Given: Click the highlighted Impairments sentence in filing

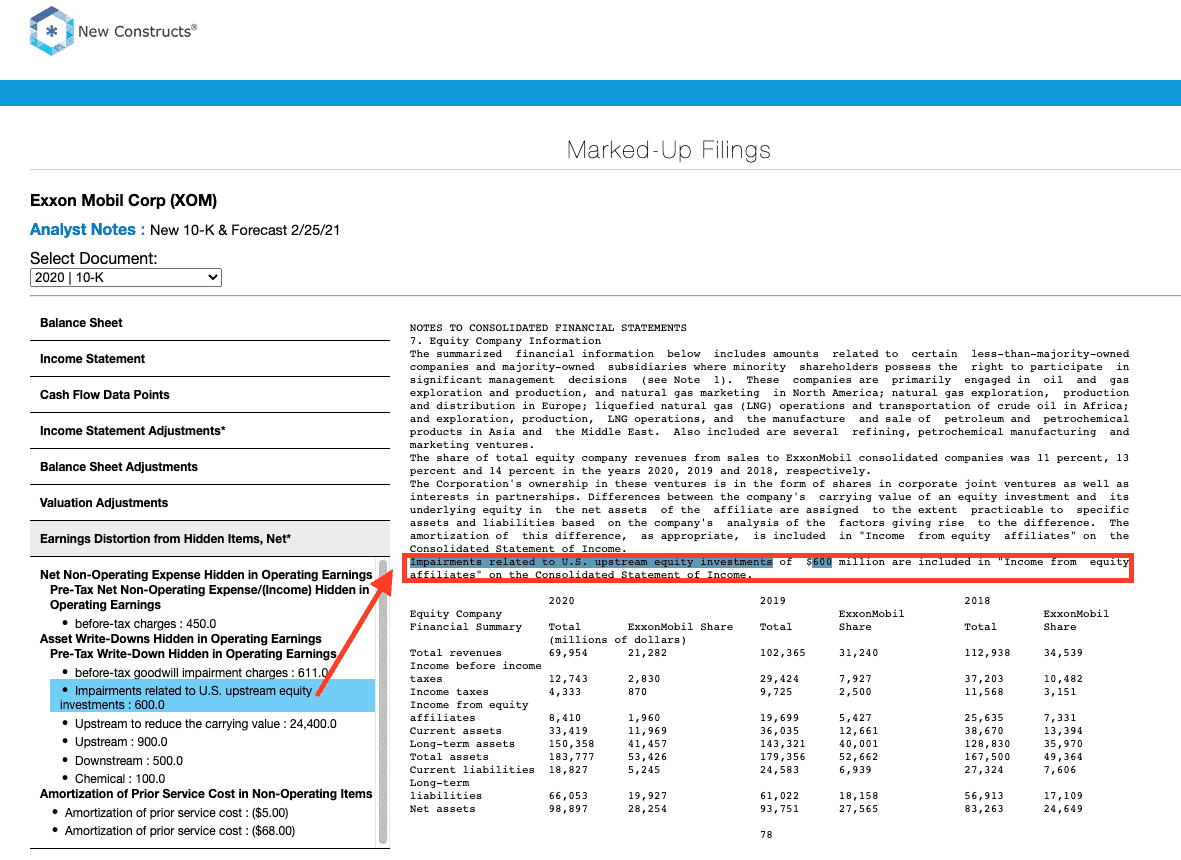Looking at the screenshot, I should pos(591,562).
